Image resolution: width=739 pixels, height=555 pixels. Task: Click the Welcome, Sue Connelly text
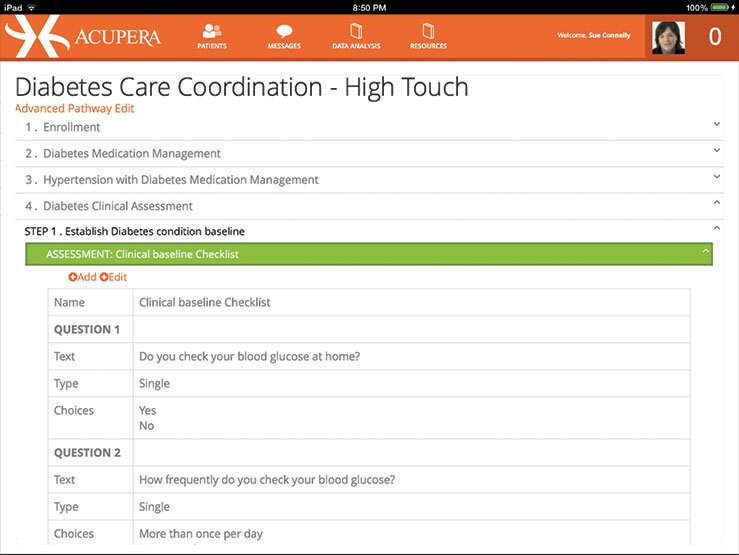pyautogui.click(x=593, y=35)
